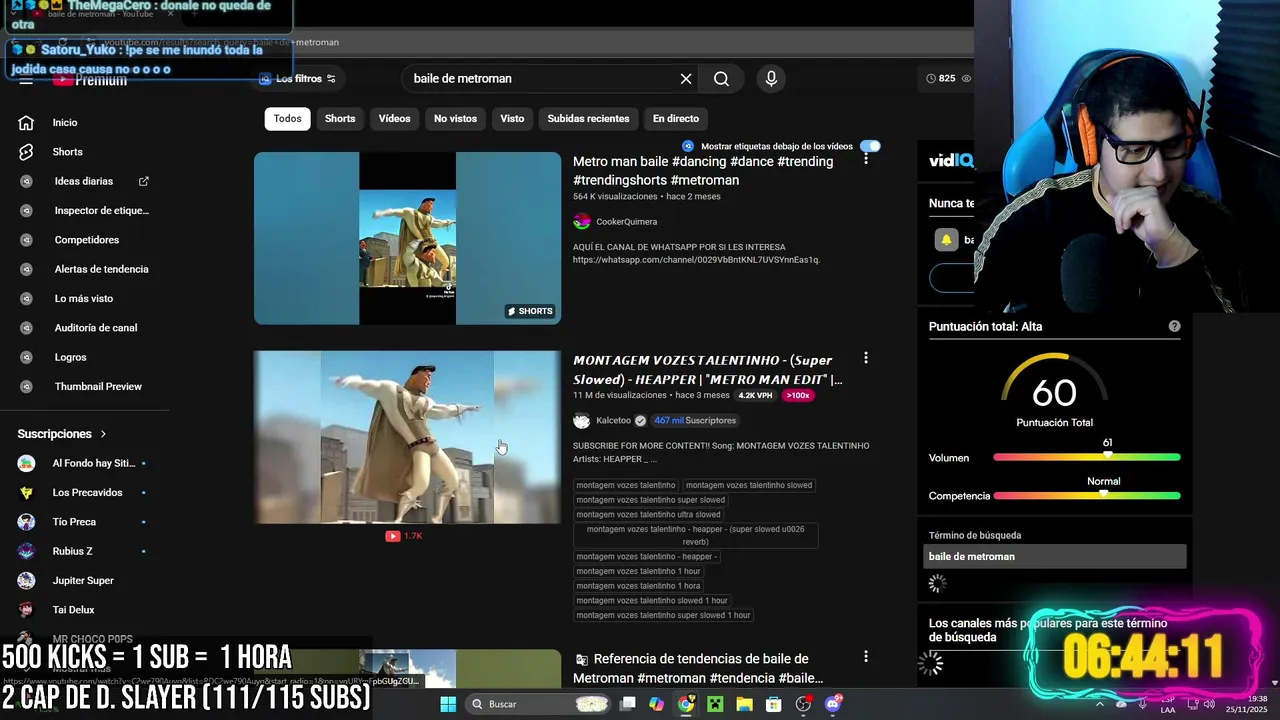Open Windows Start menu
The height and width of the screenshot is (720, 1280).
coord(448,704)
